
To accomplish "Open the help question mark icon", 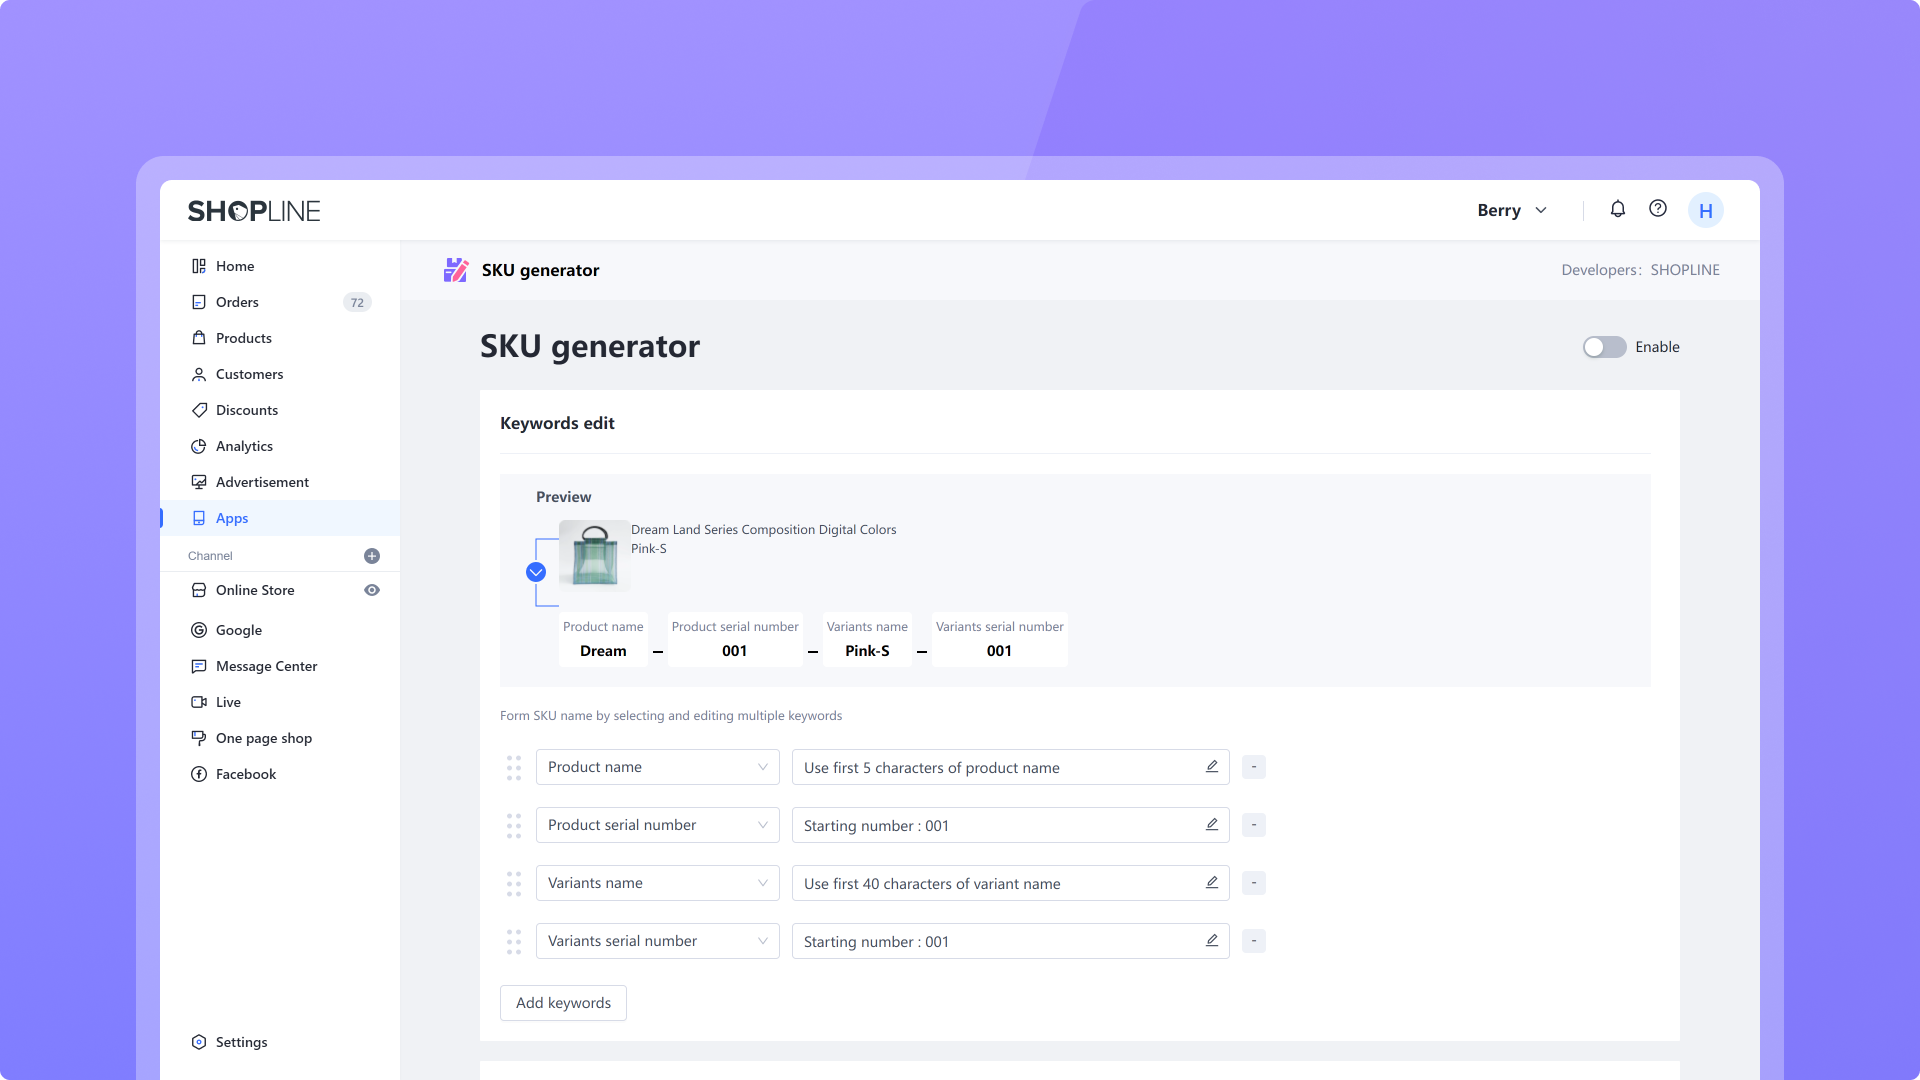I will coord(1658,209).
